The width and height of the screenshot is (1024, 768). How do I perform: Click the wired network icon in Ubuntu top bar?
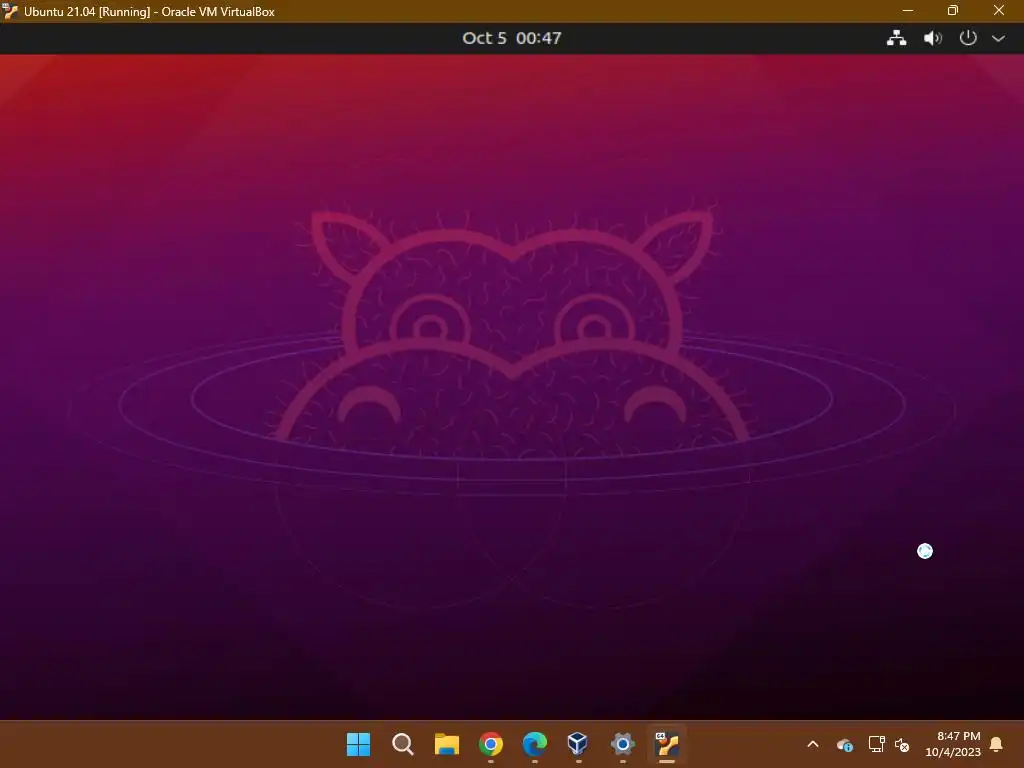[896, 38]
